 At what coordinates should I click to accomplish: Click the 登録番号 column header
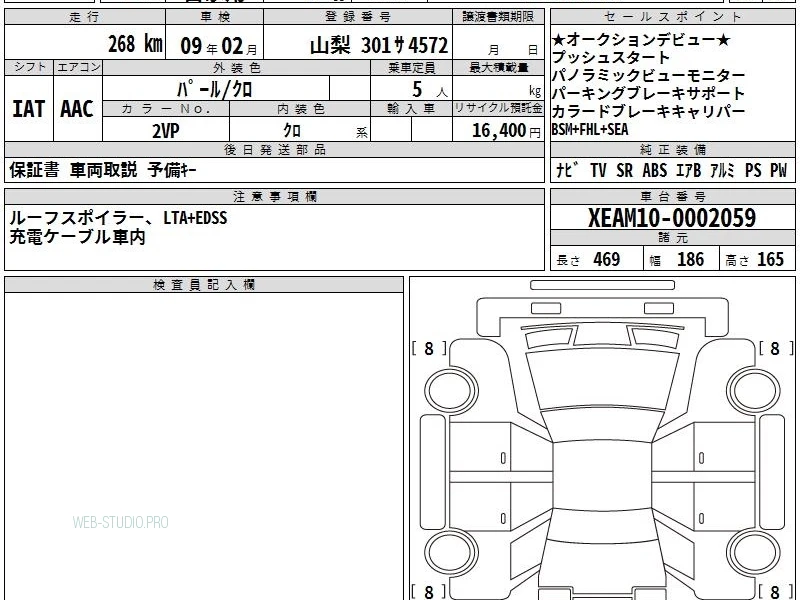coord(358,17)
